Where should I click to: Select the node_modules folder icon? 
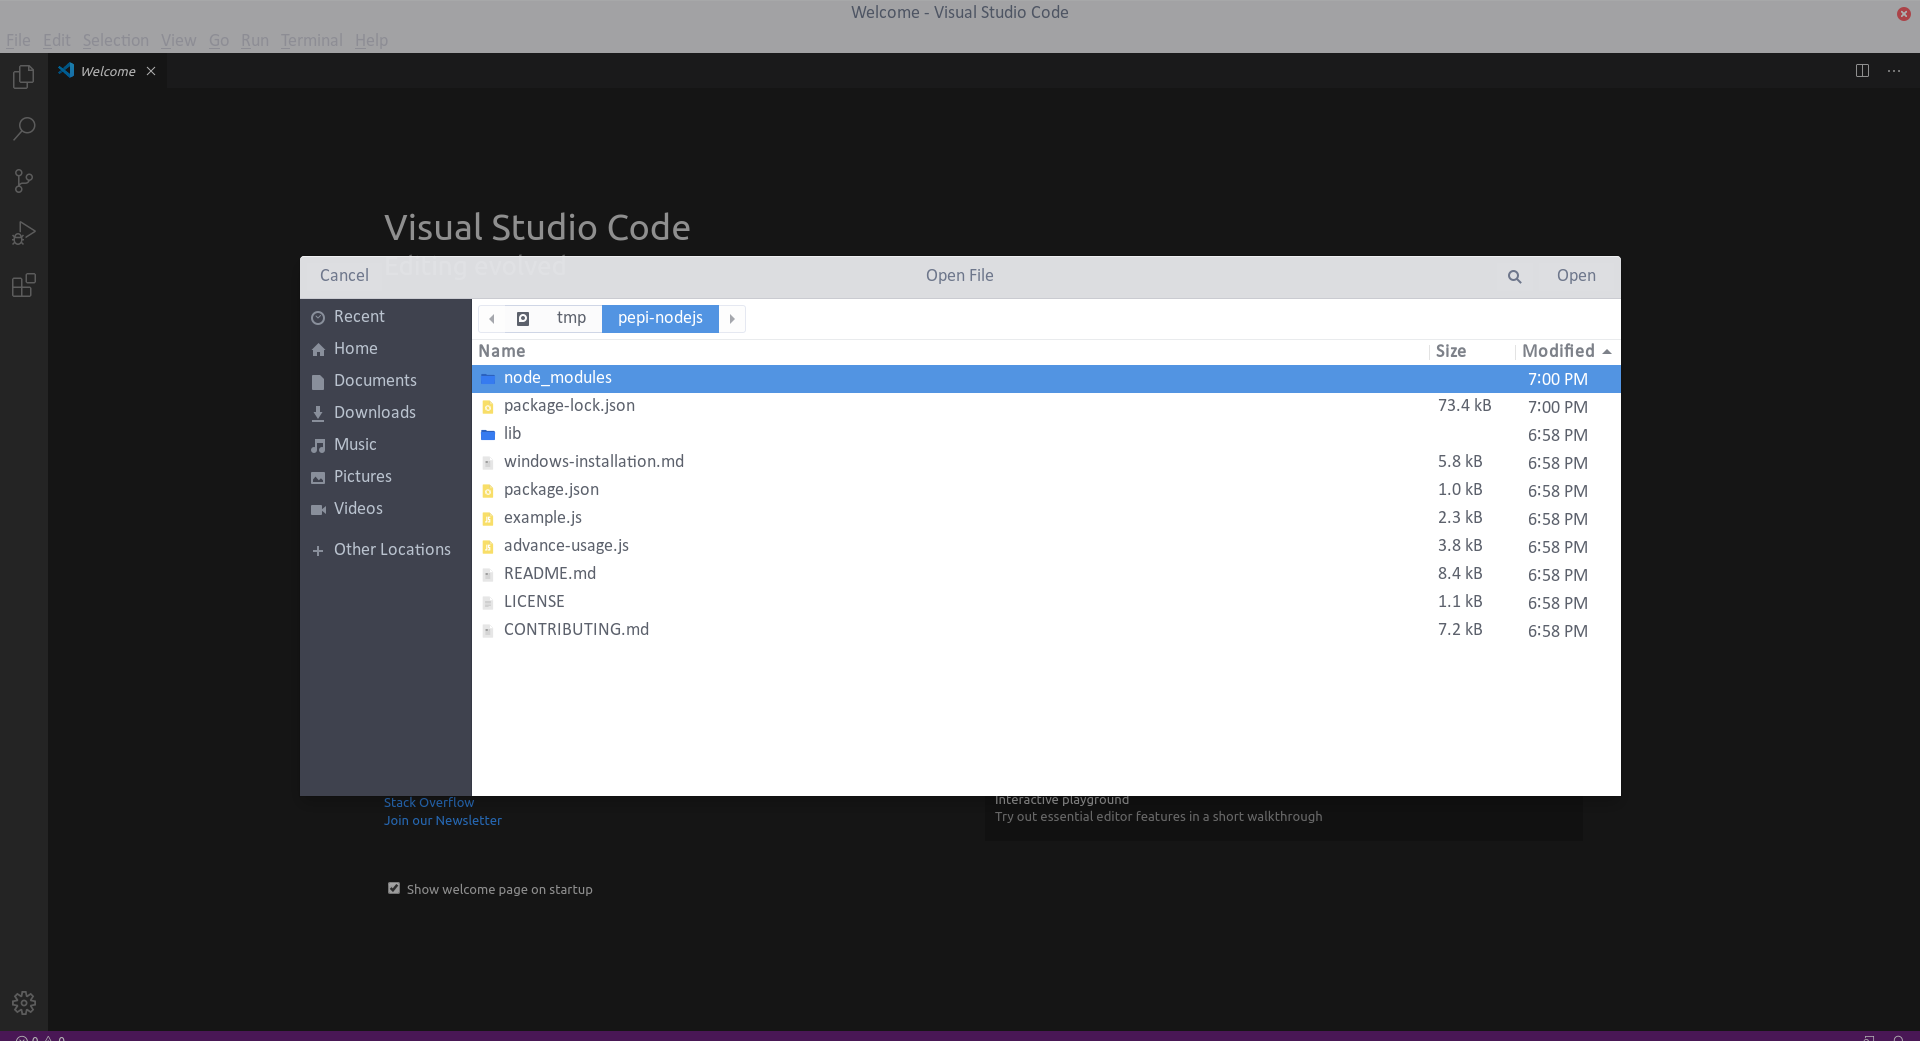click(x=488, y=379)
